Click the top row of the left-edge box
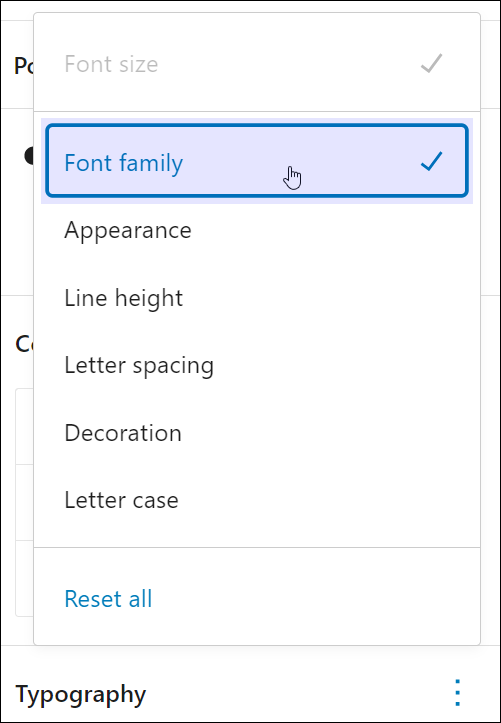501x723 pixels. point(24,427)
